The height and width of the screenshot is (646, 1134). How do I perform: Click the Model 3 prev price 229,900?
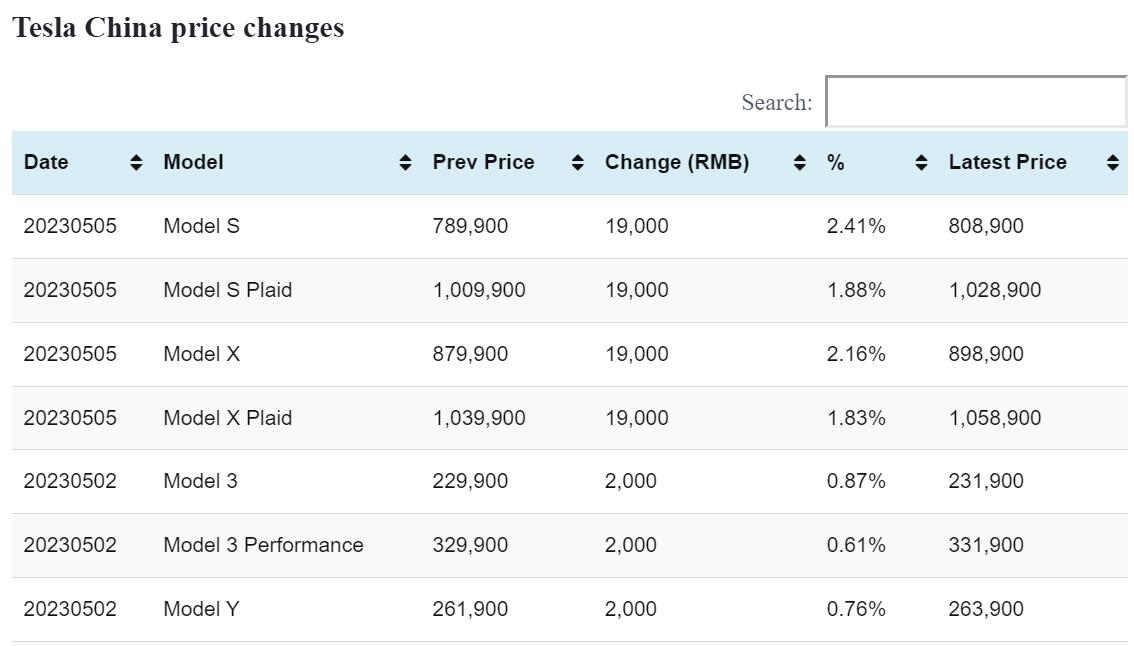pos(470,481)
